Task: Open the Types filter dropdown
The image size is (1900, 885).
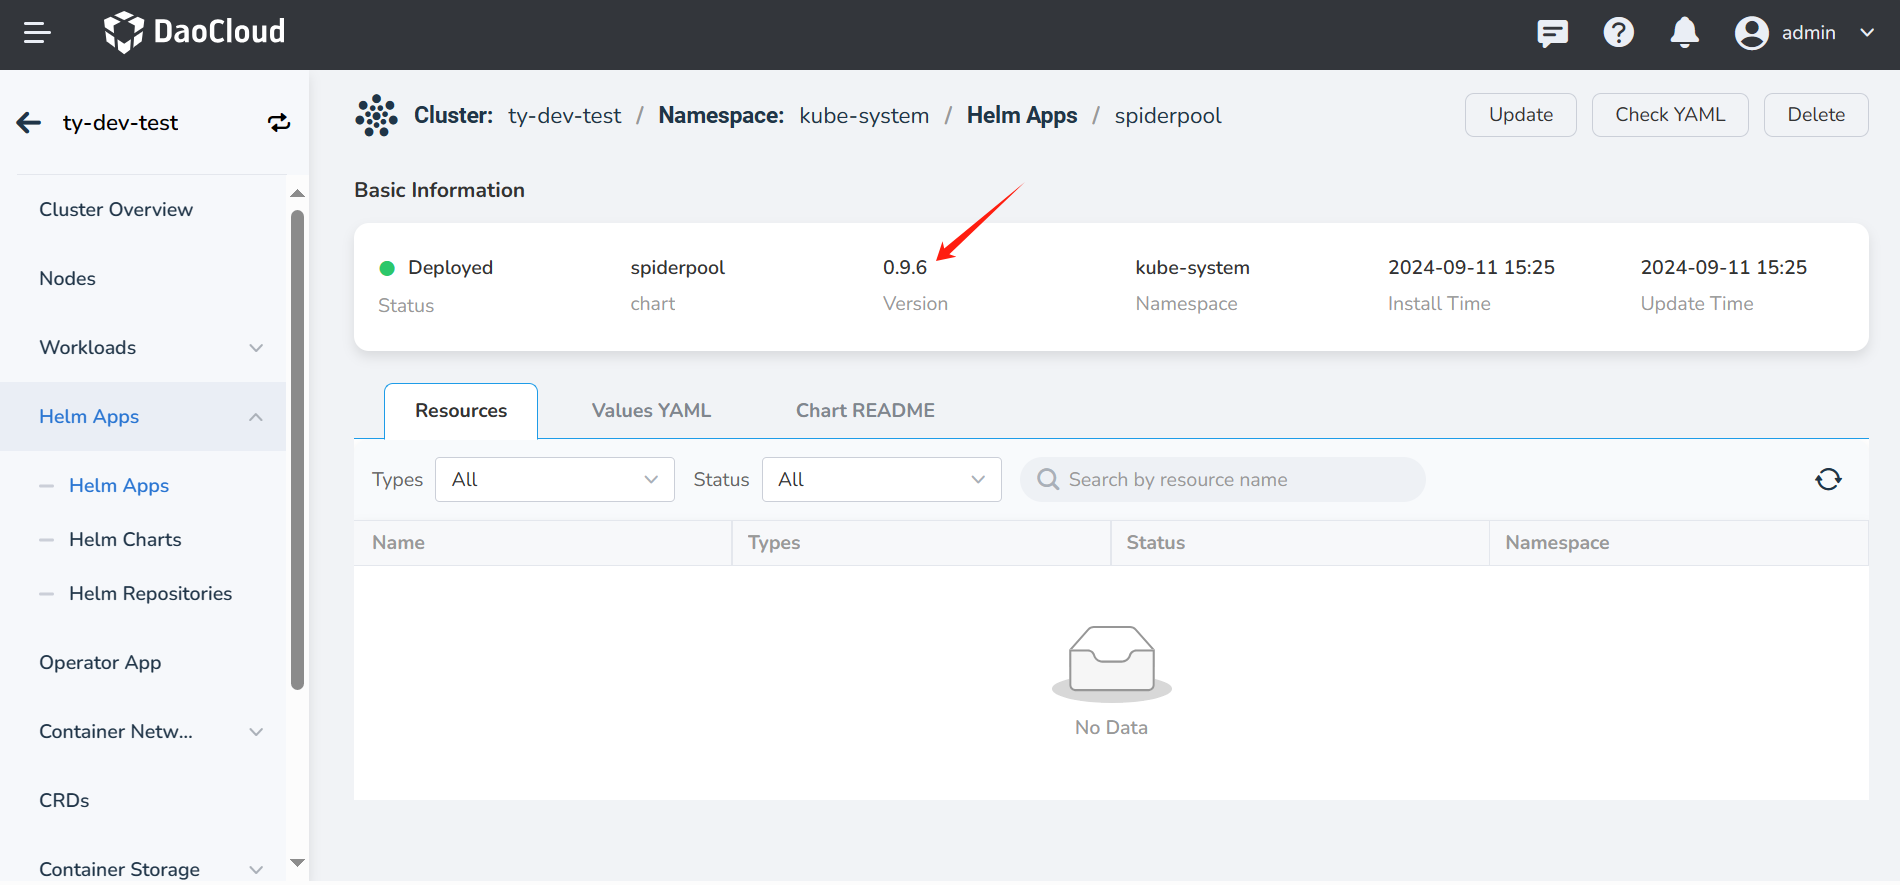Action: [x=555, y=480]
